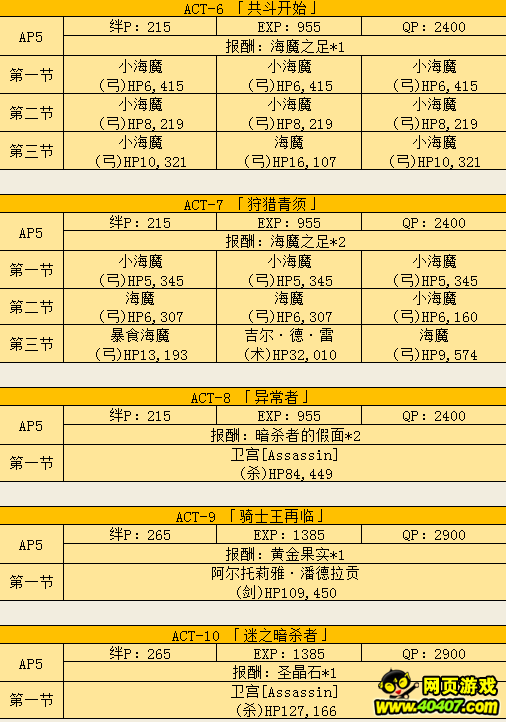Select the AP5 cell in ACT-8
The height and width of the screenshot is (722, 506).
pyautogui.click(x=31, y=425)
